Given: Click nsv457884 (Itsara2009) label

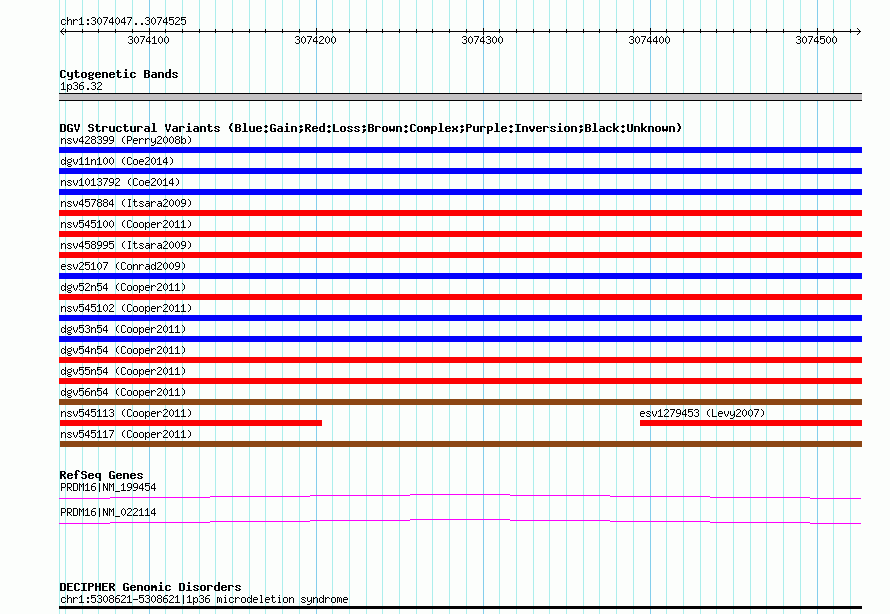Looking at the screenshot, I should tap(126, 203).
